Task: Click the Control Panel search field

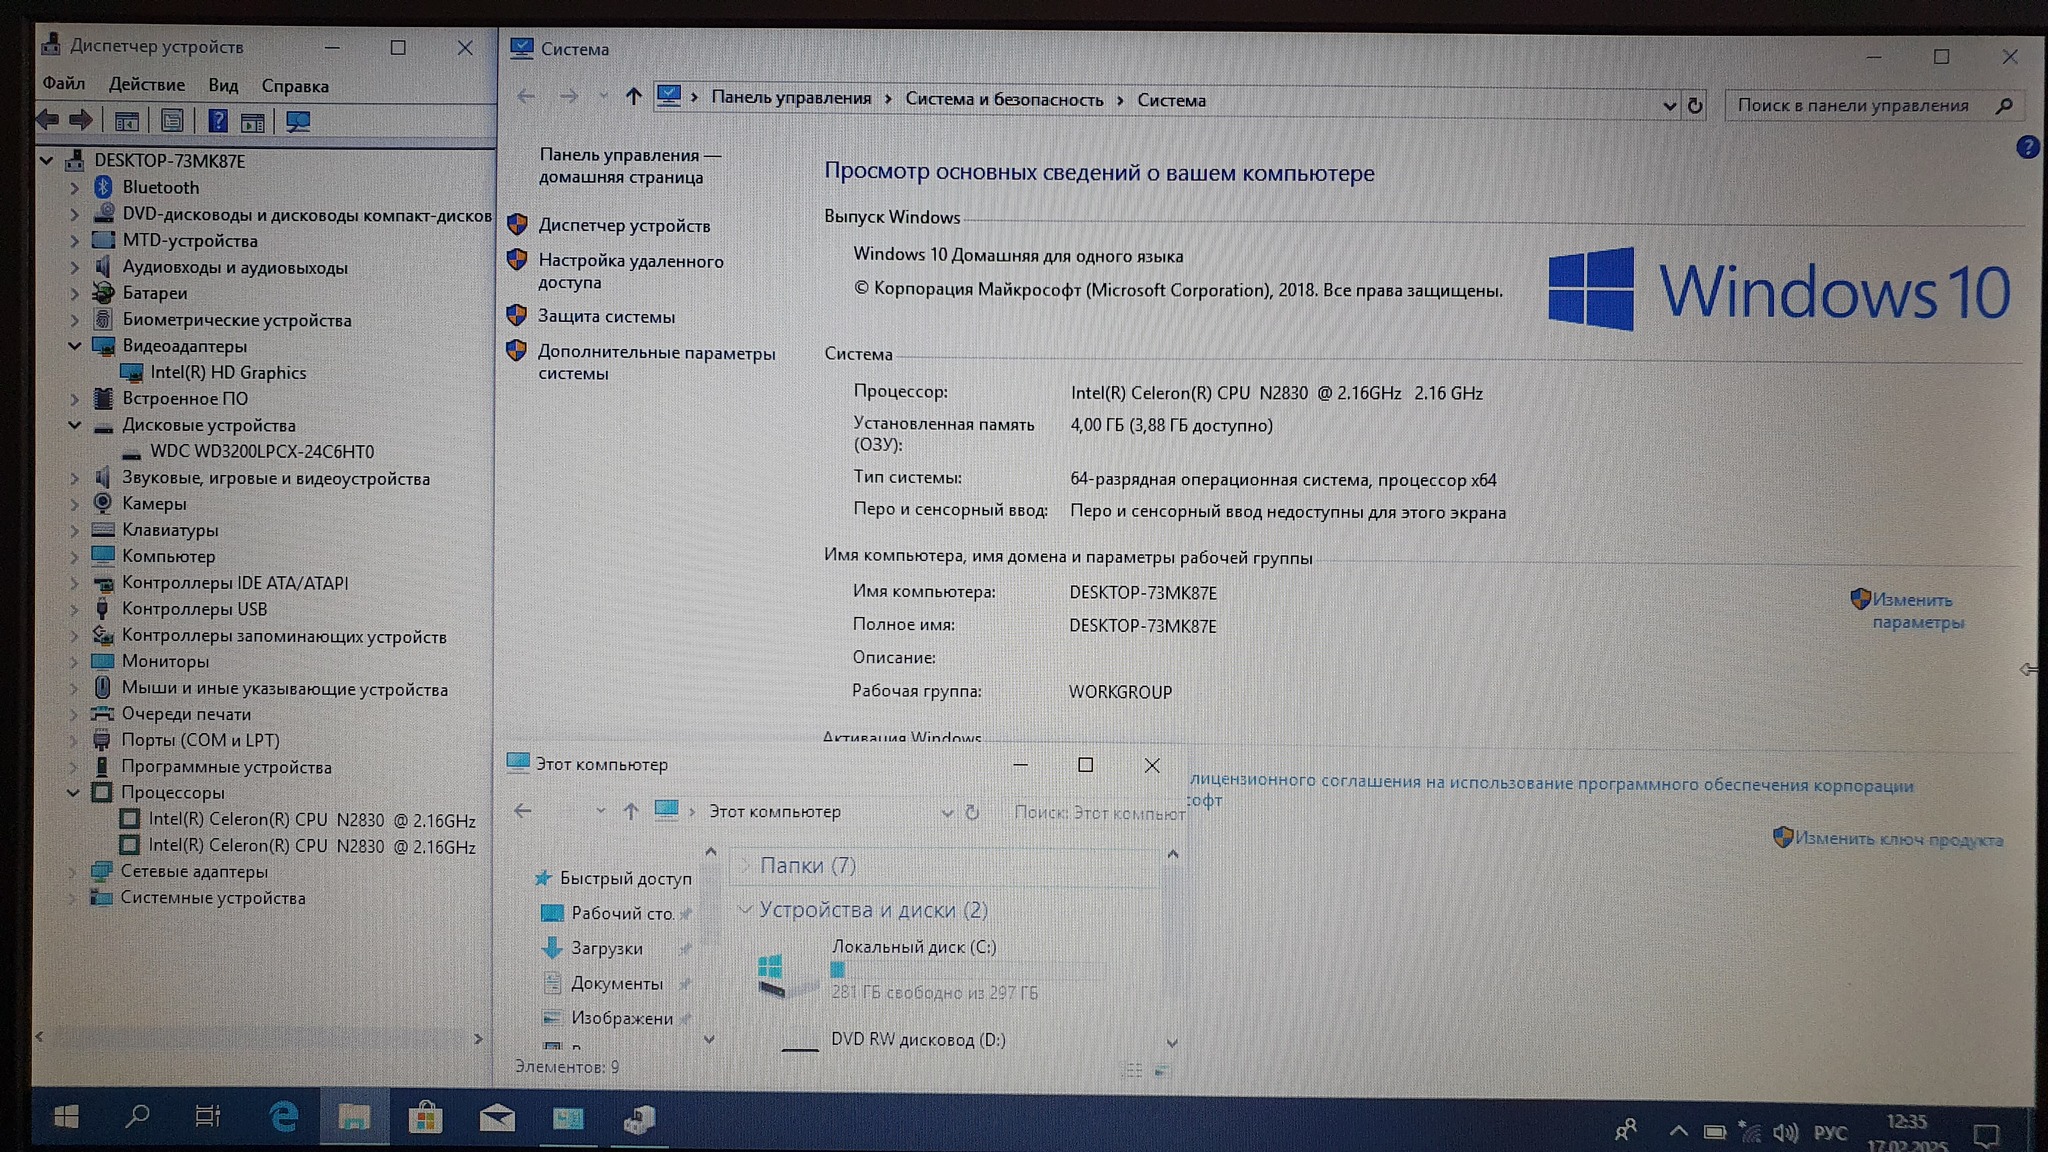Action: tap(1860, 106)
